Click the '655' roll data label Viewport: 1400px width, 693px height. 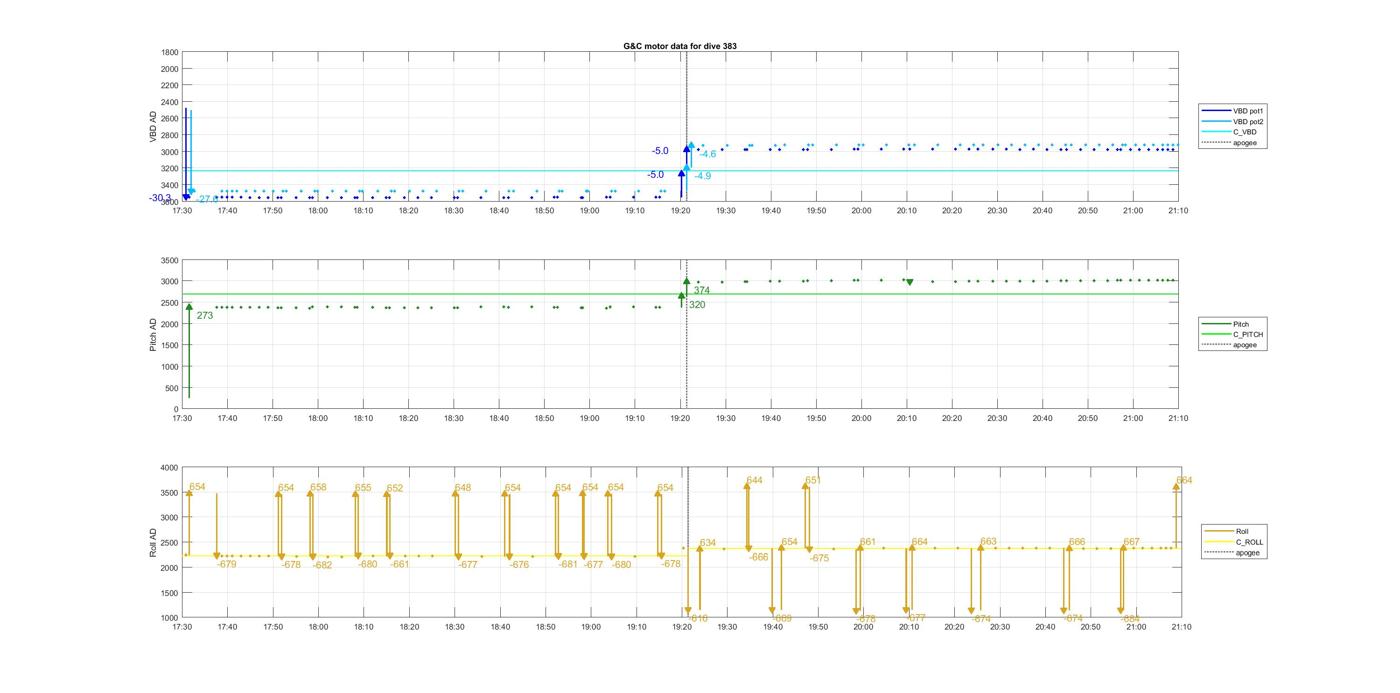(363, 488)
